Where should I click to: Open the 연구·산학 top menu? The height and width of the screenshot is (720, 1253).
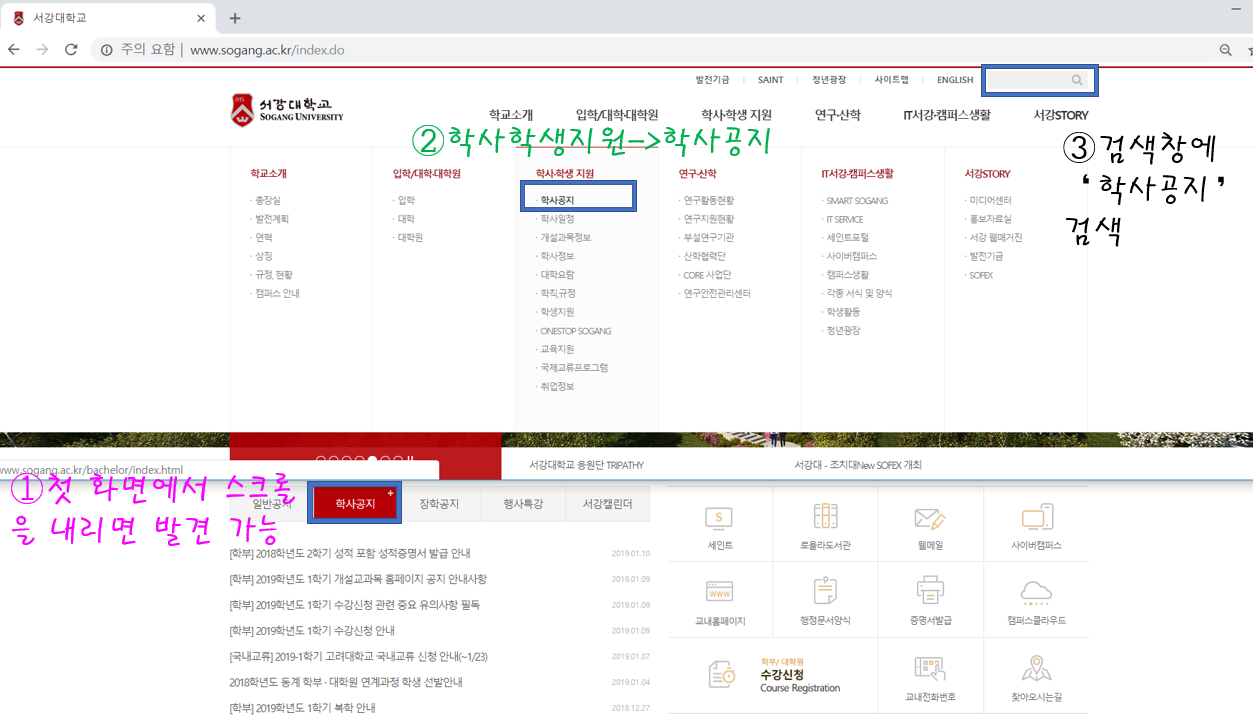[837, 115]
